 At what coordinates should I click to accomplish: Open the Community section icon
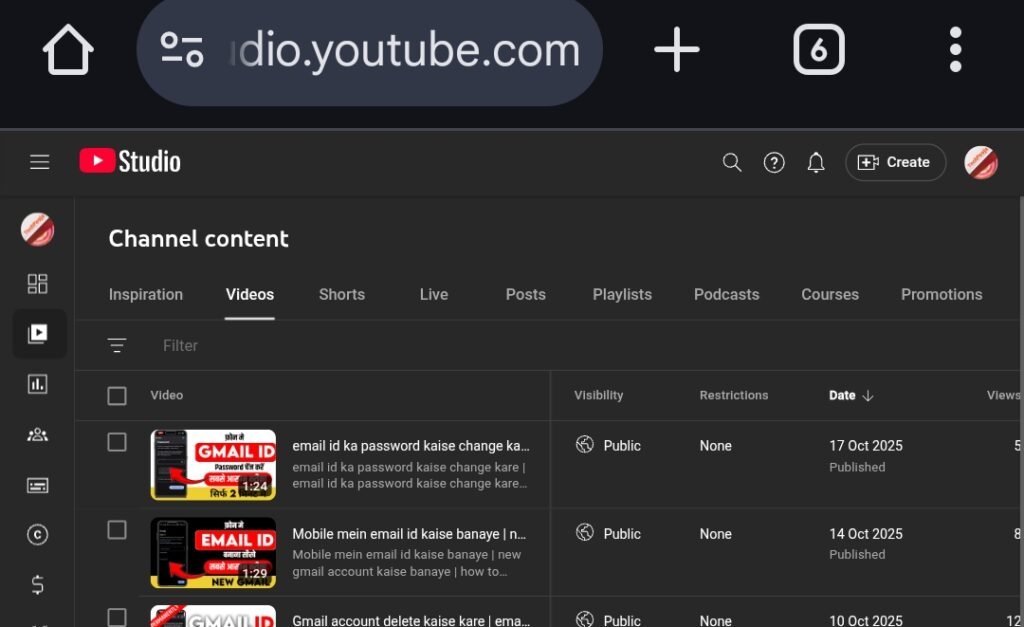click(x=37, y=434)
